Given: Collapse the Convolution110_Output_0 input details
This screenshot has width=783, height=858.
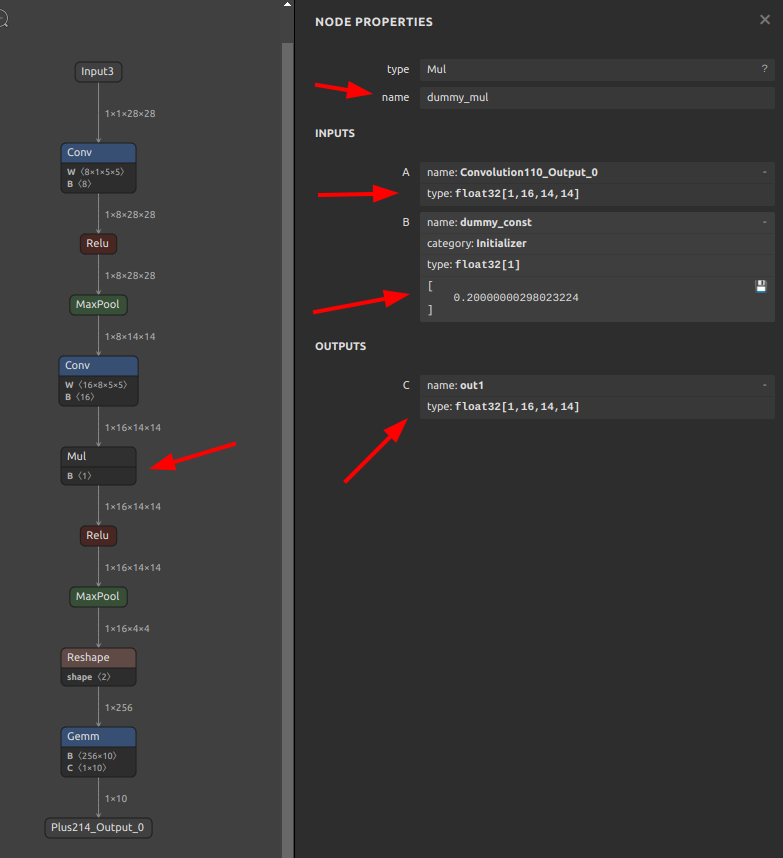Looking at the screenshot, I should pyautogui.click(x=764, y=173).
